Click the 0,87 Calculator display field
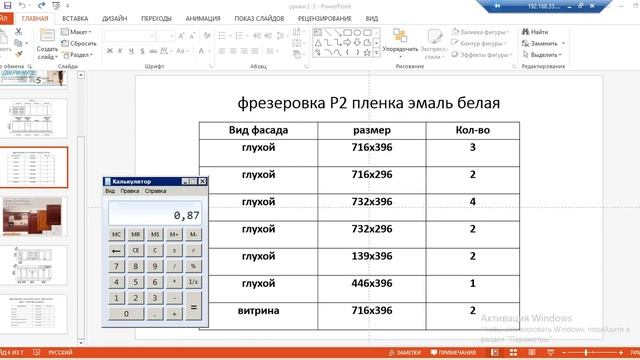Screen dimensions: 640x360 point(155,213)
